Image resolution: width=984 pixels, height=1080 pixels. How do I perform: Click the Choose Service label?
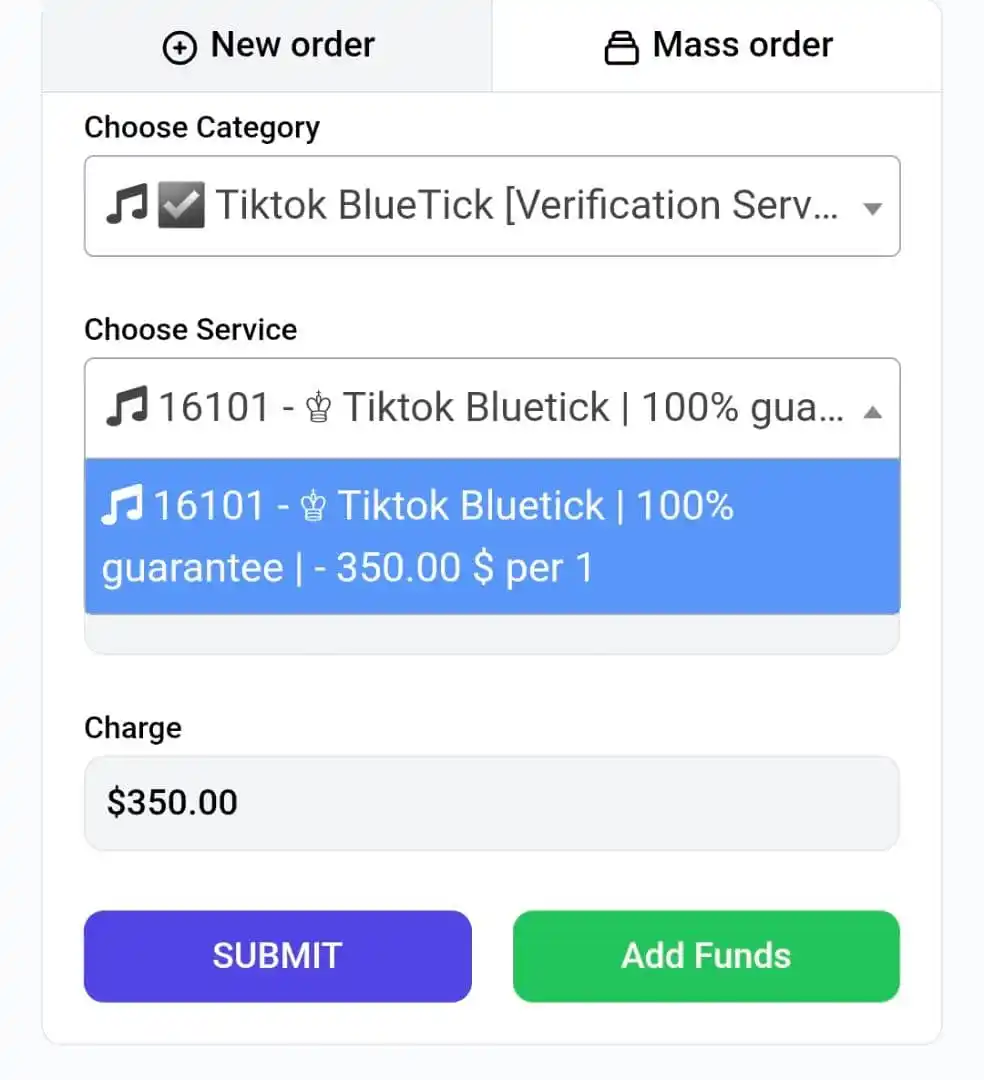click(191, 329)
